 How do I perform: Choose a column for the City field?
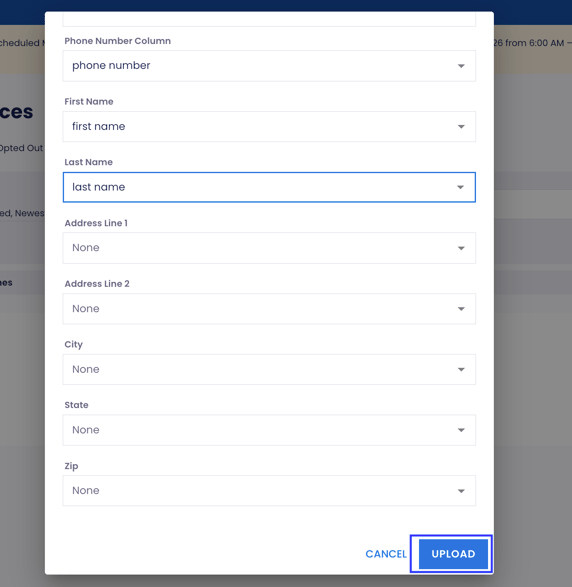coord(269,369)
